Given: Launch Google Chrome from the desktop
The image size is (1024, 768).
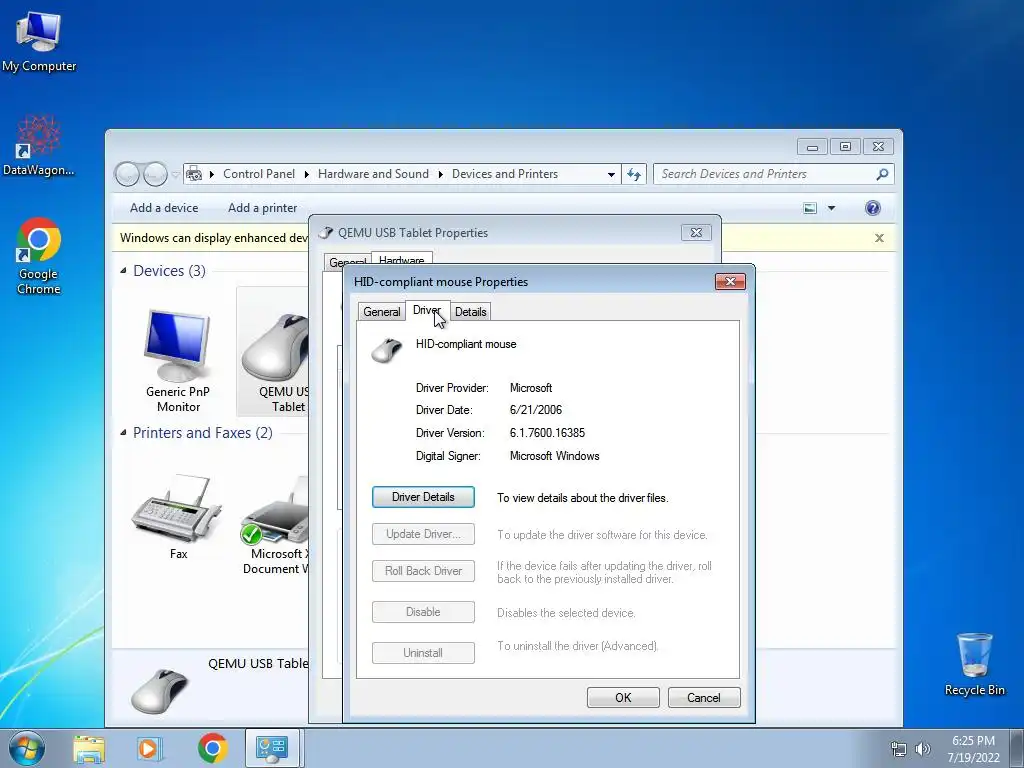Looking at the screenshot, I should click(x=39, y=255).
